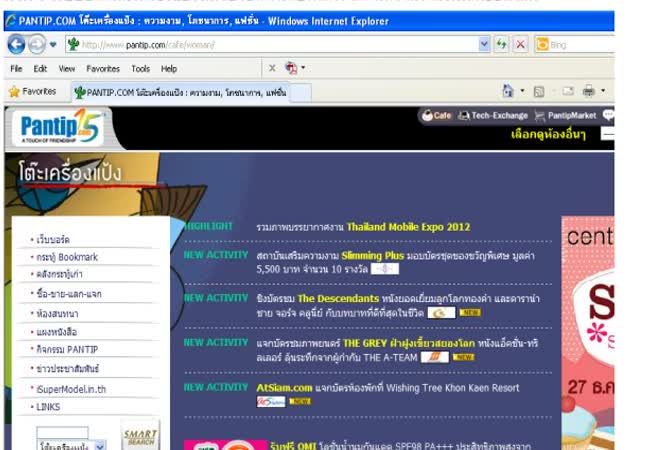Open the แผงหนังสือ sidebar link

[56, 332]
